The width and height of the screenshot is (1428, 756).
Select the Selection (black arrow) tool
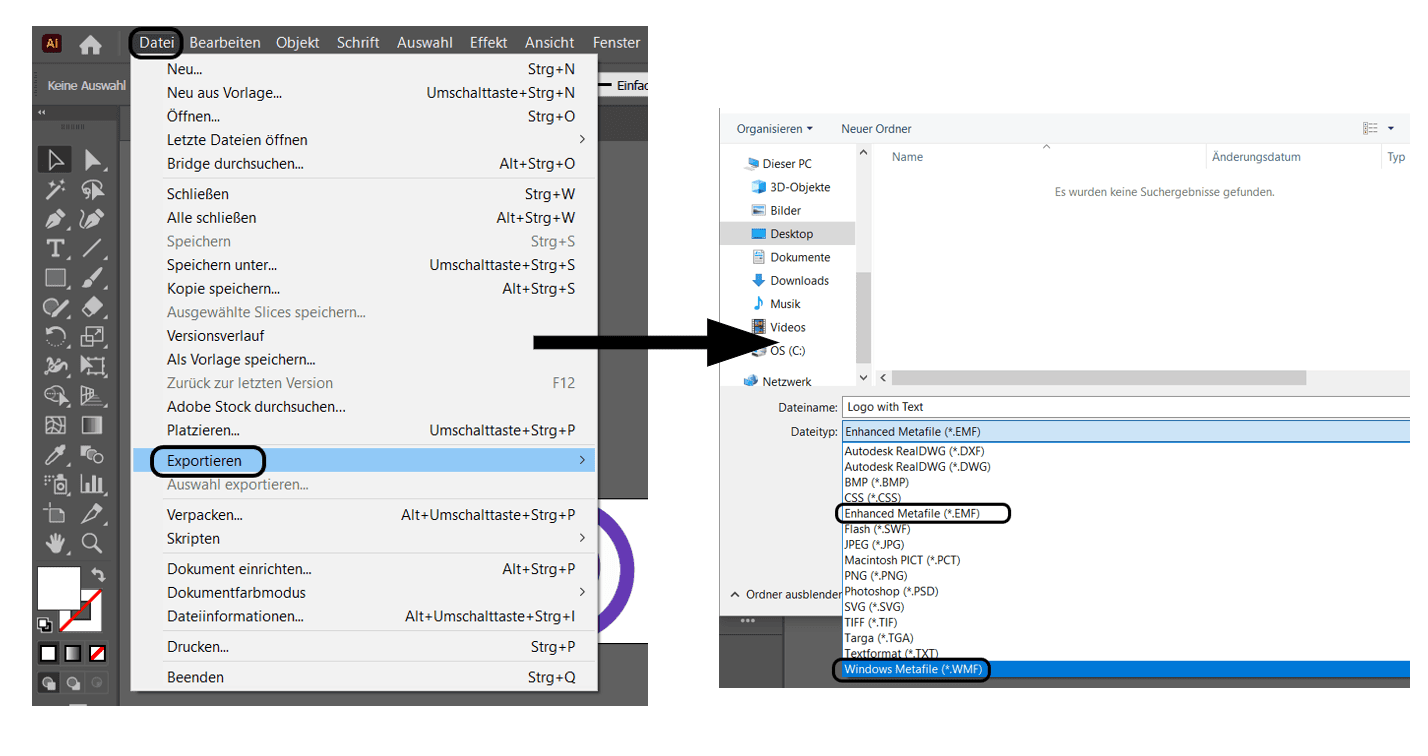tap(56, 160)
